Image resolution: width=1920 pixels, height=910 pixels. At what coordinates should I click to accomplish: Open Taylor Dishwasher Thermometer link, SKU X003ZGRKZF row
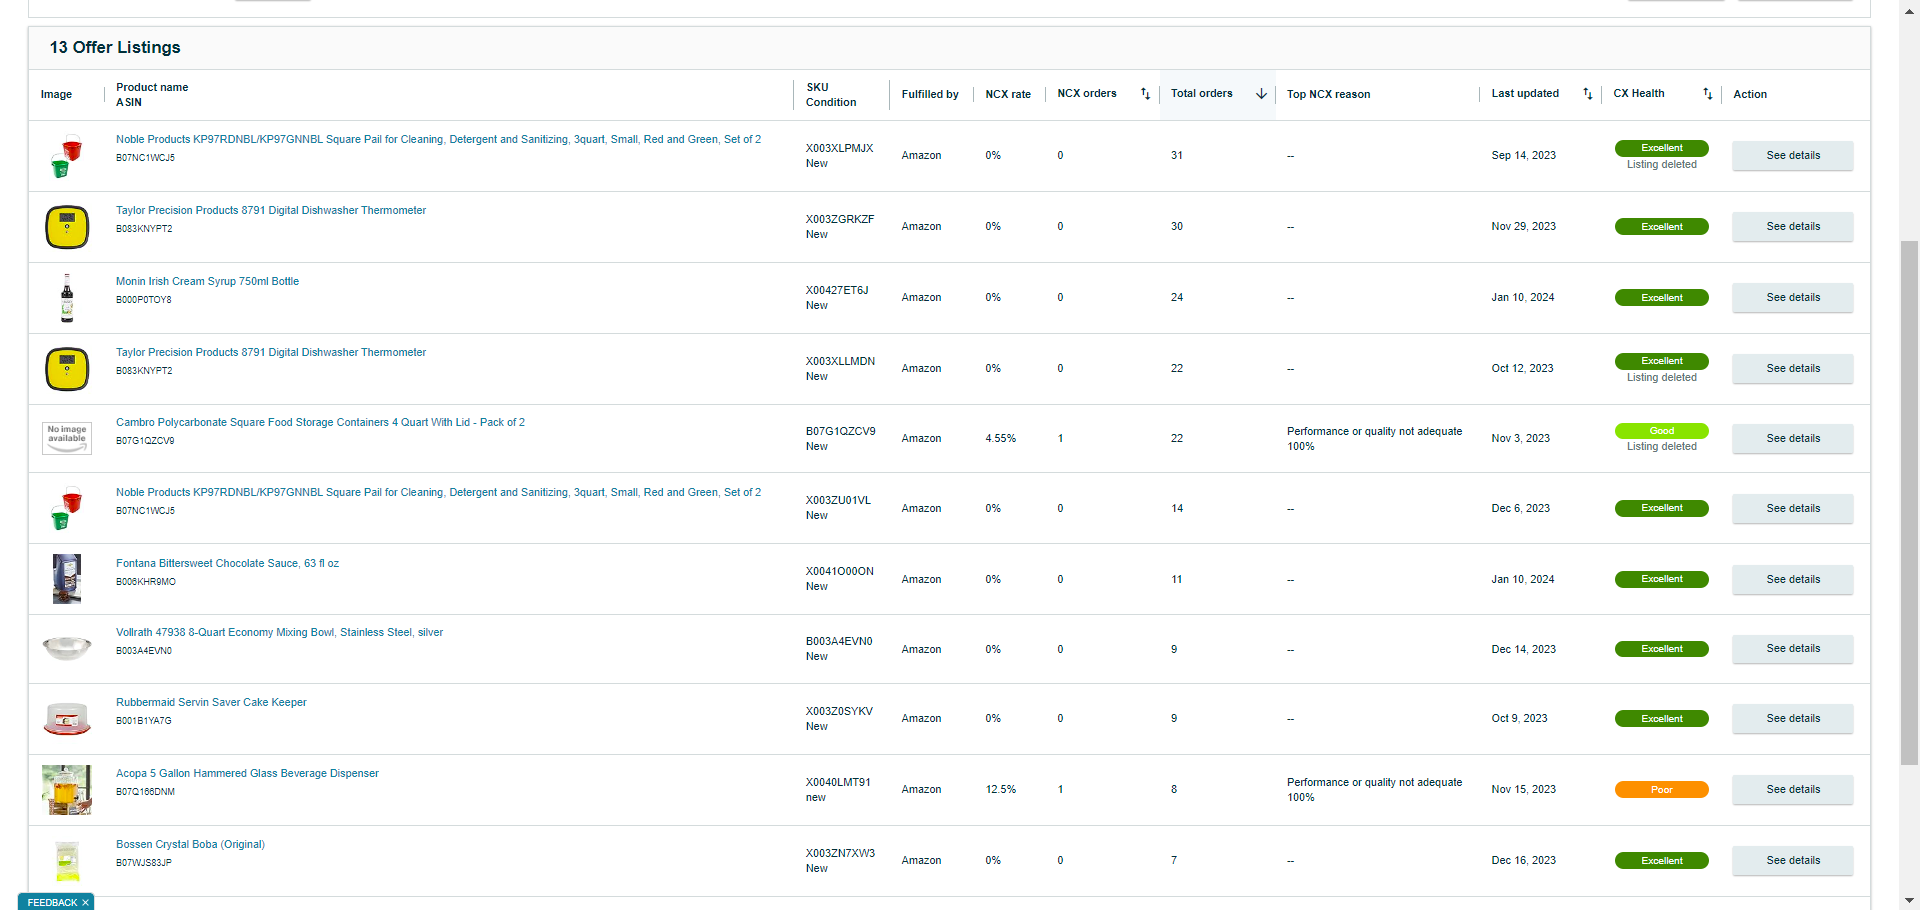(271, 210)
